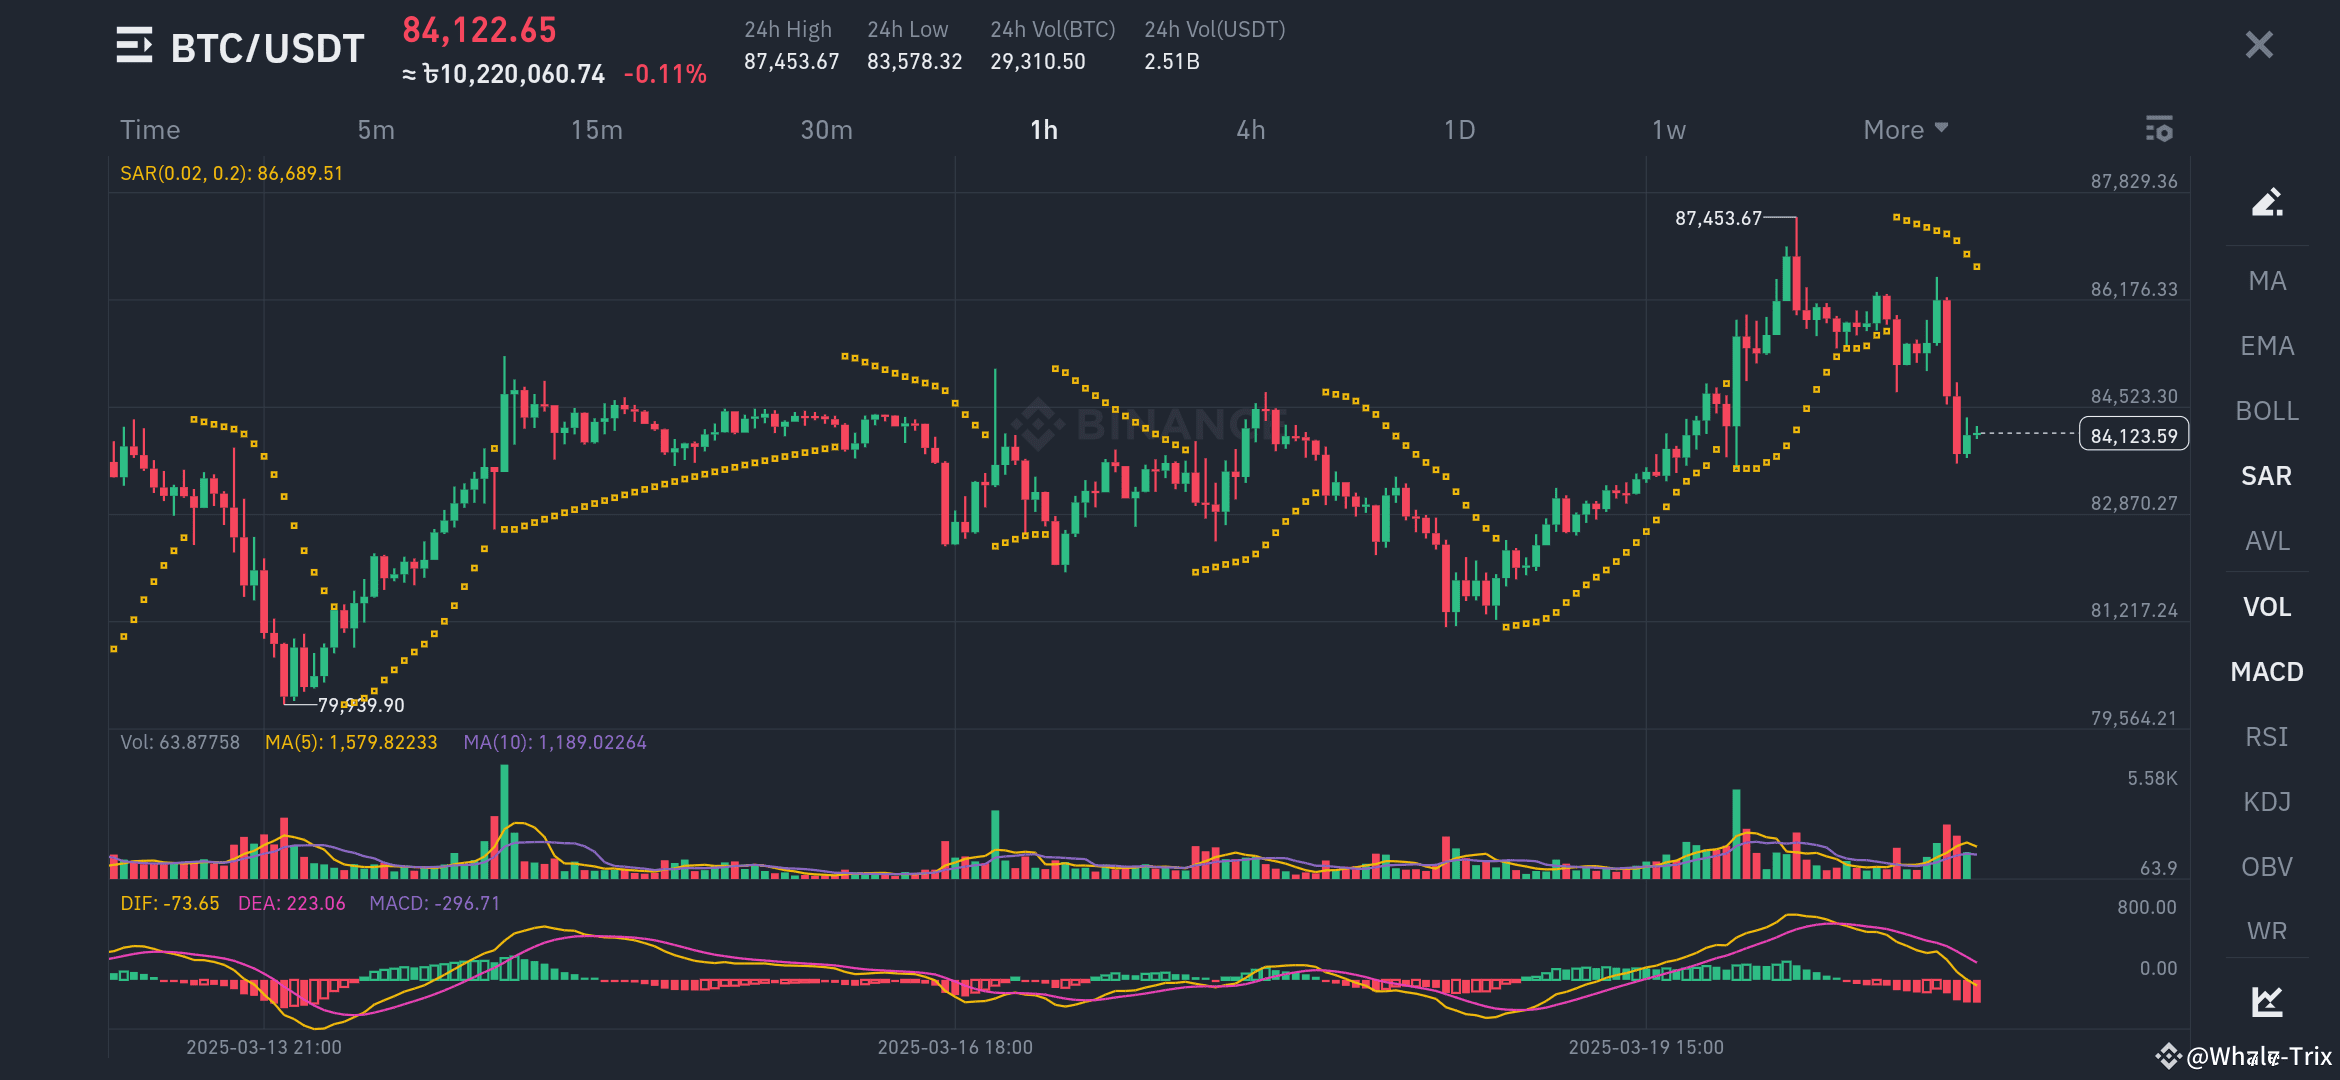Show the OBV indicator

2267,866
